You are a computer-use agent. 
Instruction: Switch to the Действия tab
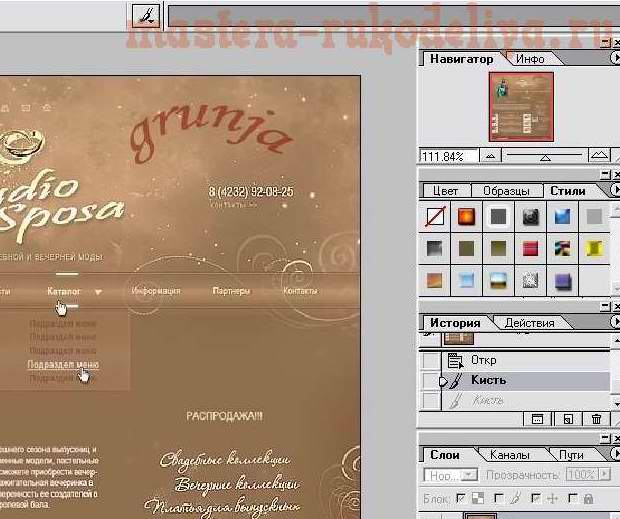tap(529, 323)
